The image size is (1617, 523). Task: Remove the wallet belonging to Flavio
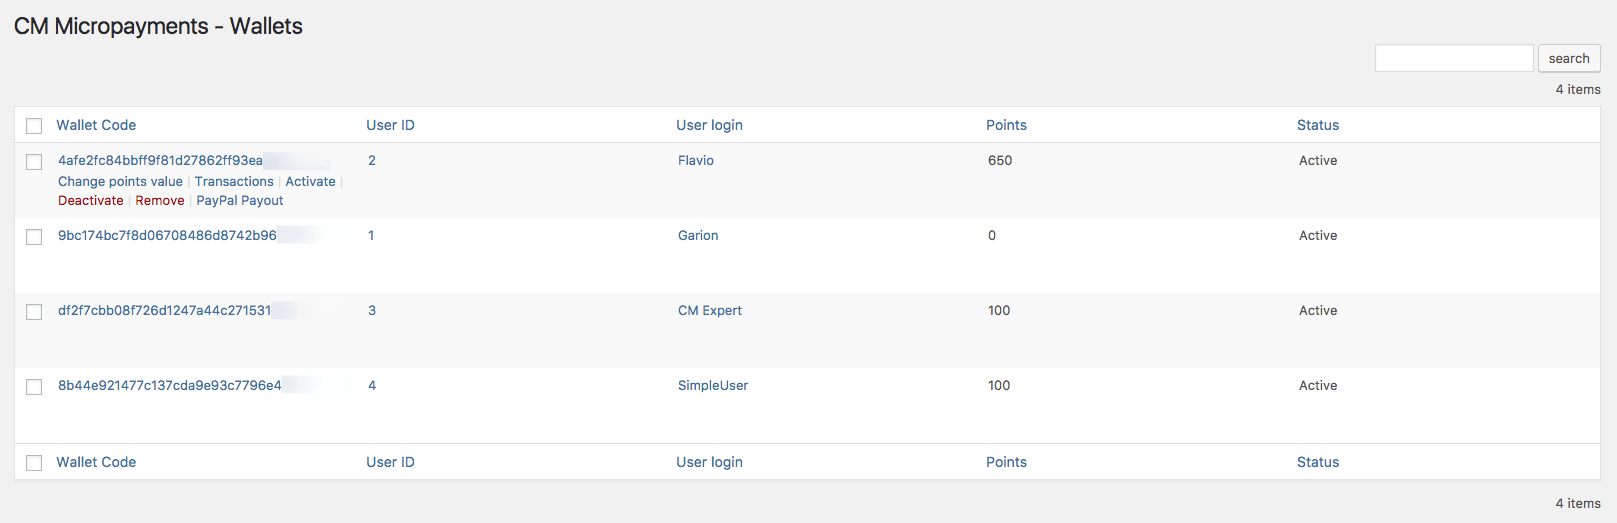(x=160, y=200)
